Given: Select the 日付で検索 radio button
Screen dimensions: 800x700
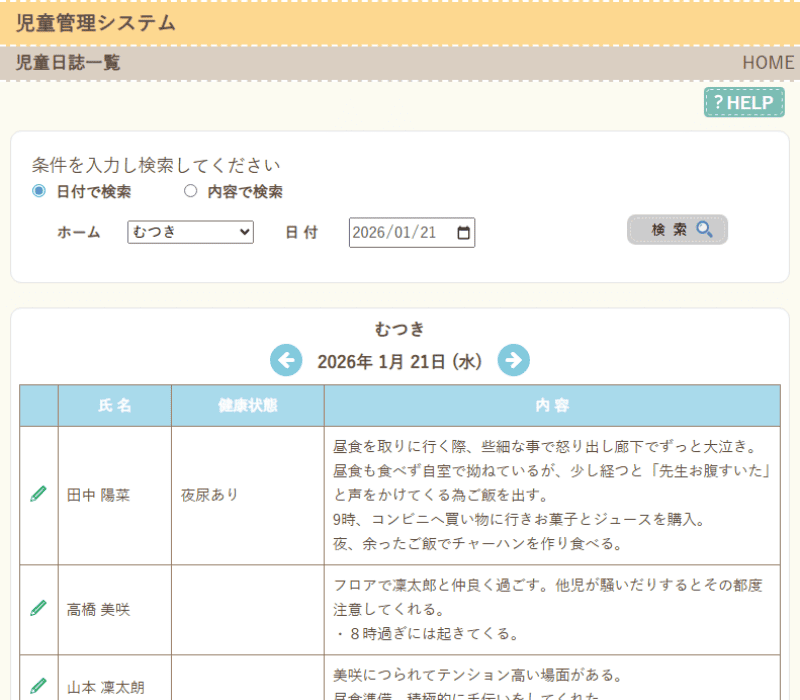Looking at the screenshot, I should [39, 191].
